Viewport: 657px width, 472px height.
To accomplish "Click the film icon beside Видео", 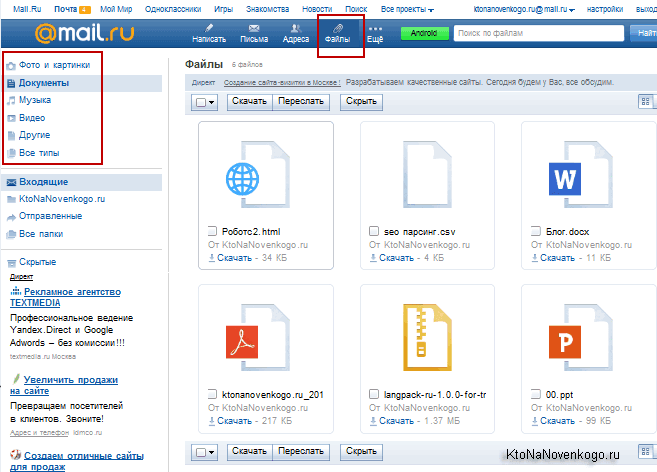I will point(11,118).
